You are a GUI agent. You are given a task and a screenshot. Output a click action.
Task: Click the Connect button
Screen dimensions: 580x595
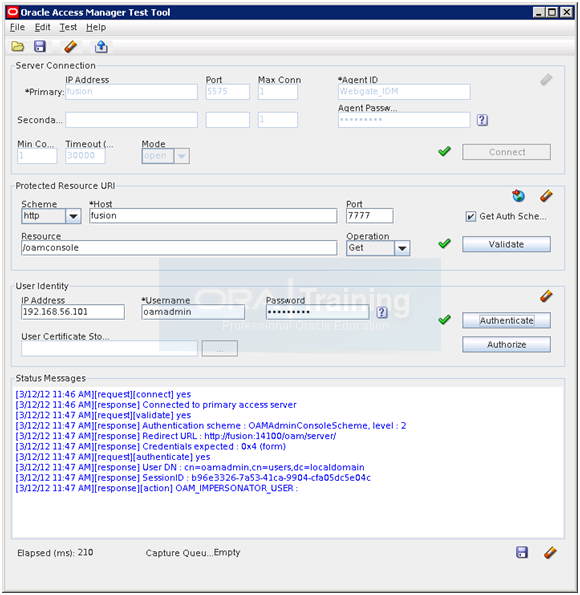[506, 152]
